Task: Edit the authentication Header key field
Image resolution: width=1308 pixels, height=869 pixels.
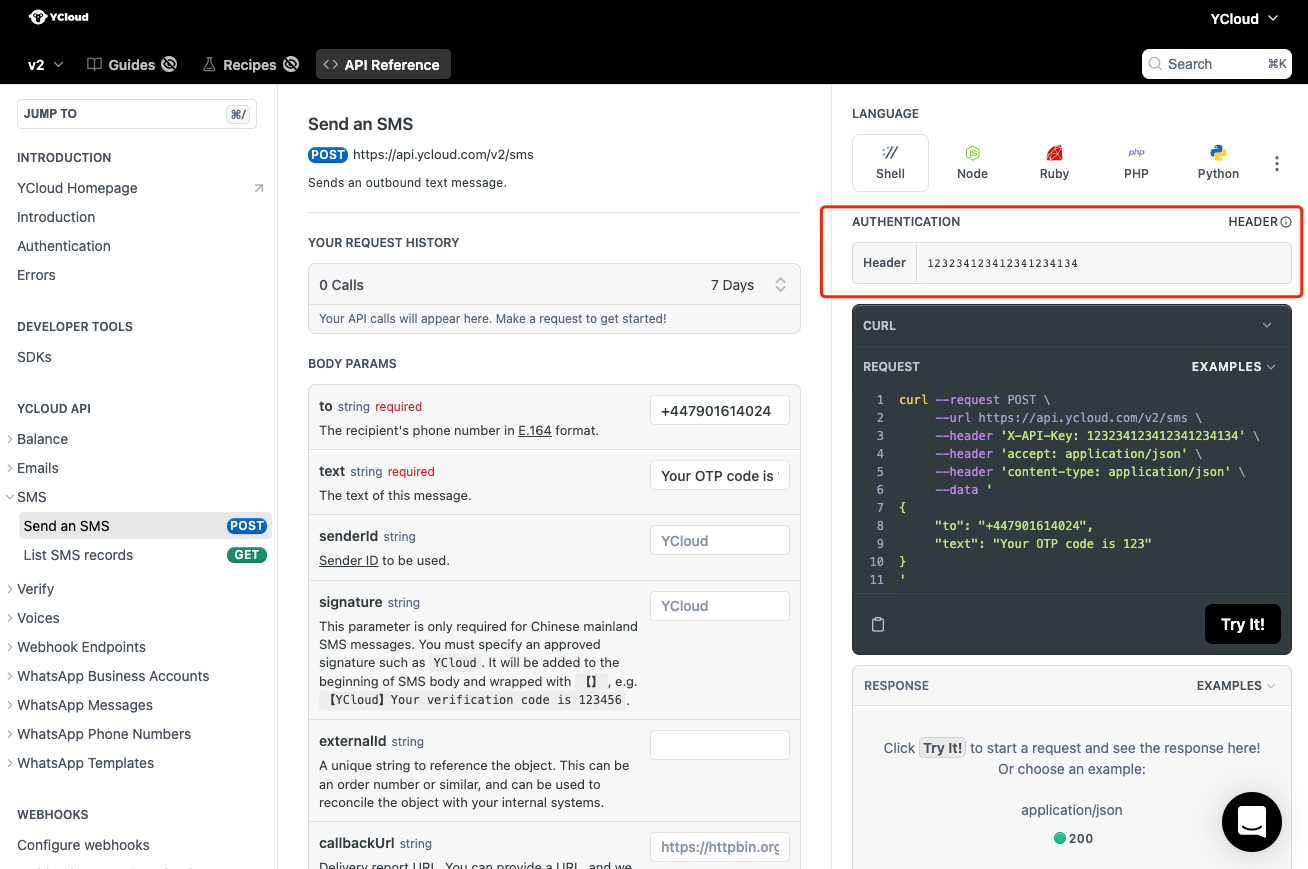Action: tap(1104, 263)
